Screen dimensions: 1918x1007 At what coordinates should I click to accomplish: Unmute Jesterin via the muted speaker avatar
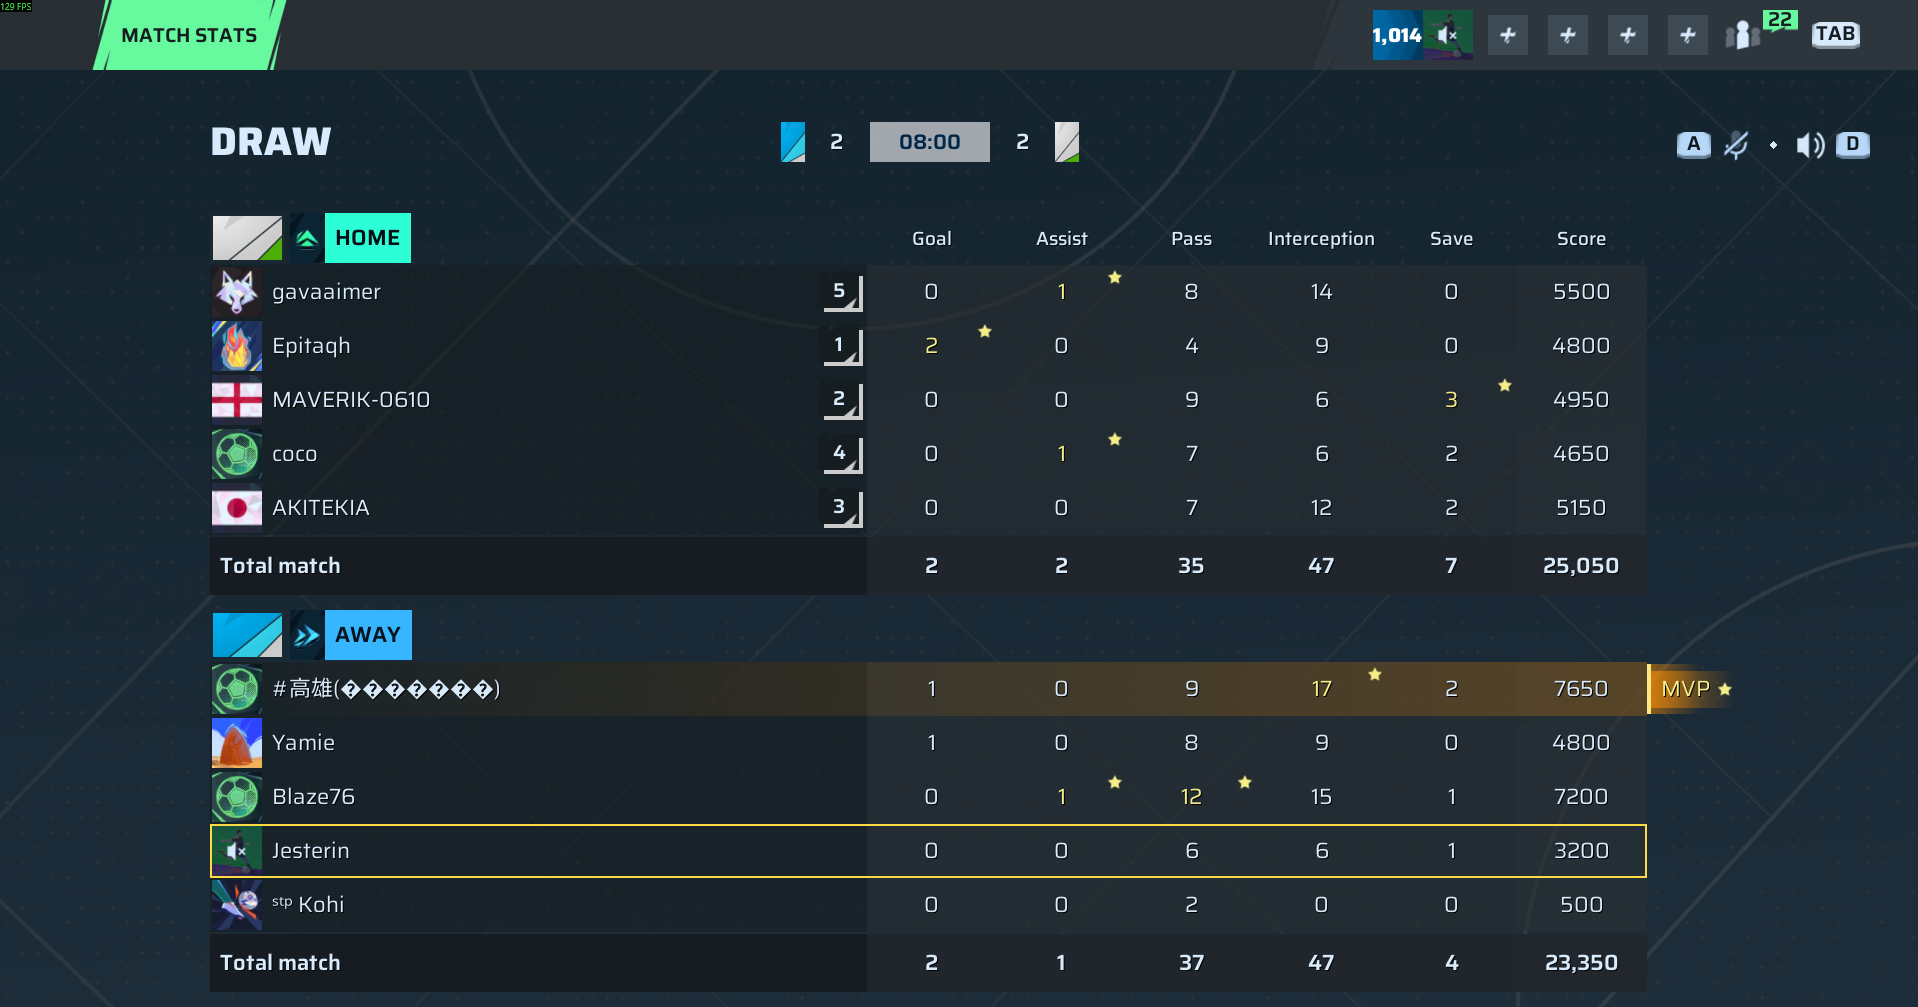click(237, 851)
